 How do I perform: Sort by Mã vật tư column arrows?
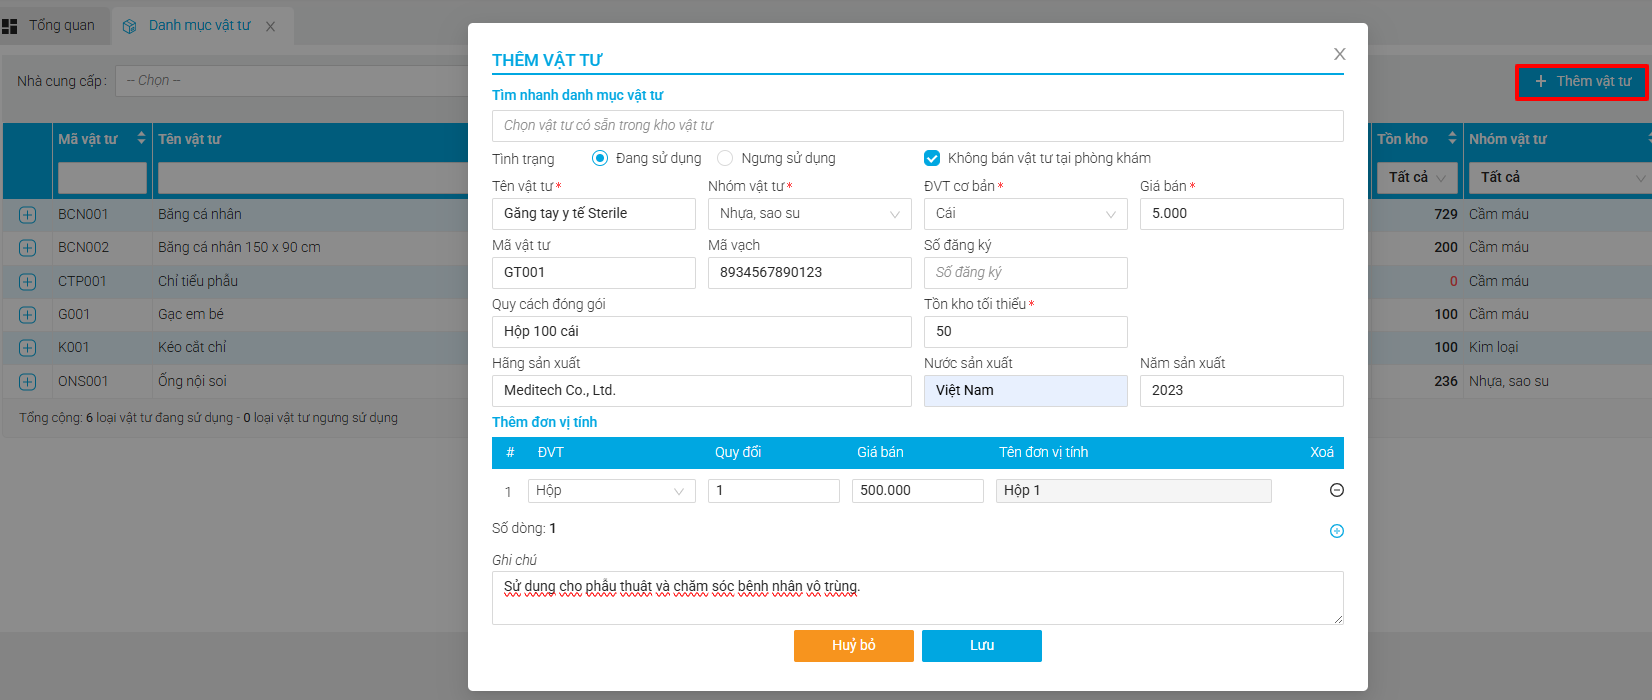141,138
